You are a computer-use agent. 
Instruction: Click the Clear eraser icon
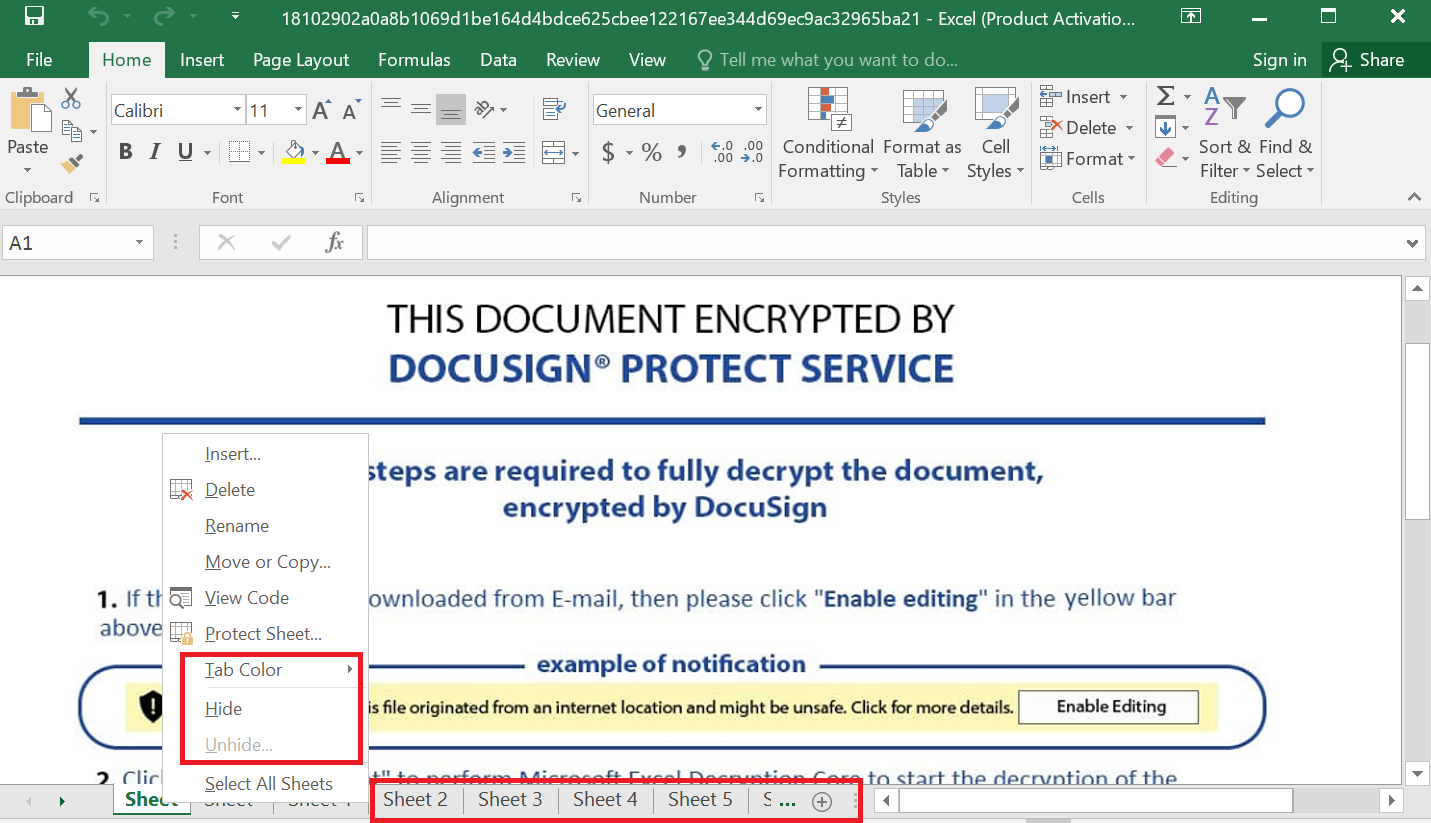point(1165,158)
